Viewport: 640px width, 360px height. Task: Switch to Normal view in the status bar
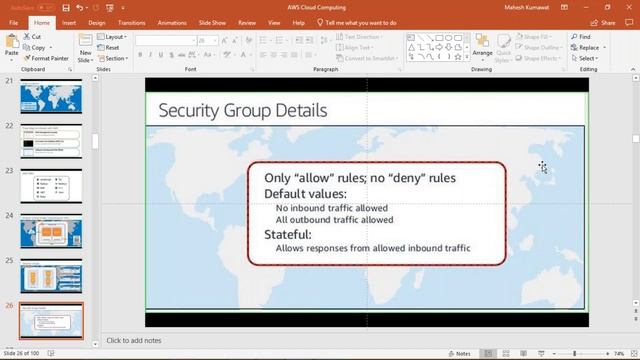point(488,353)
